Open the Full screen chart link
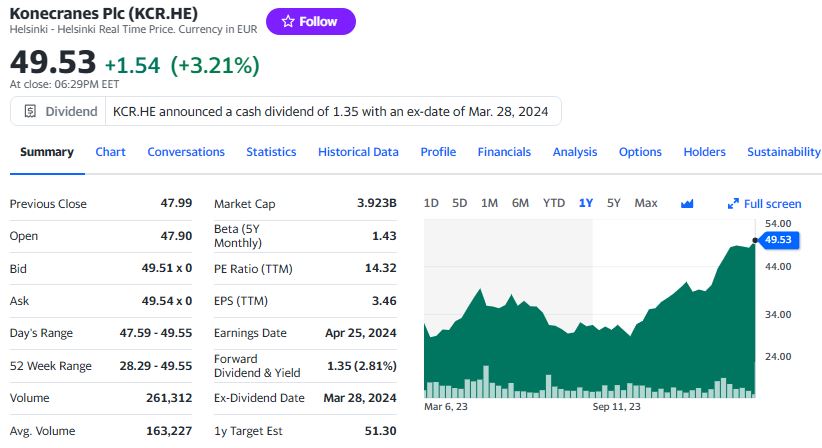Image resolution: width=822 pixels, height=448 pixels. (x=772, y=204)
